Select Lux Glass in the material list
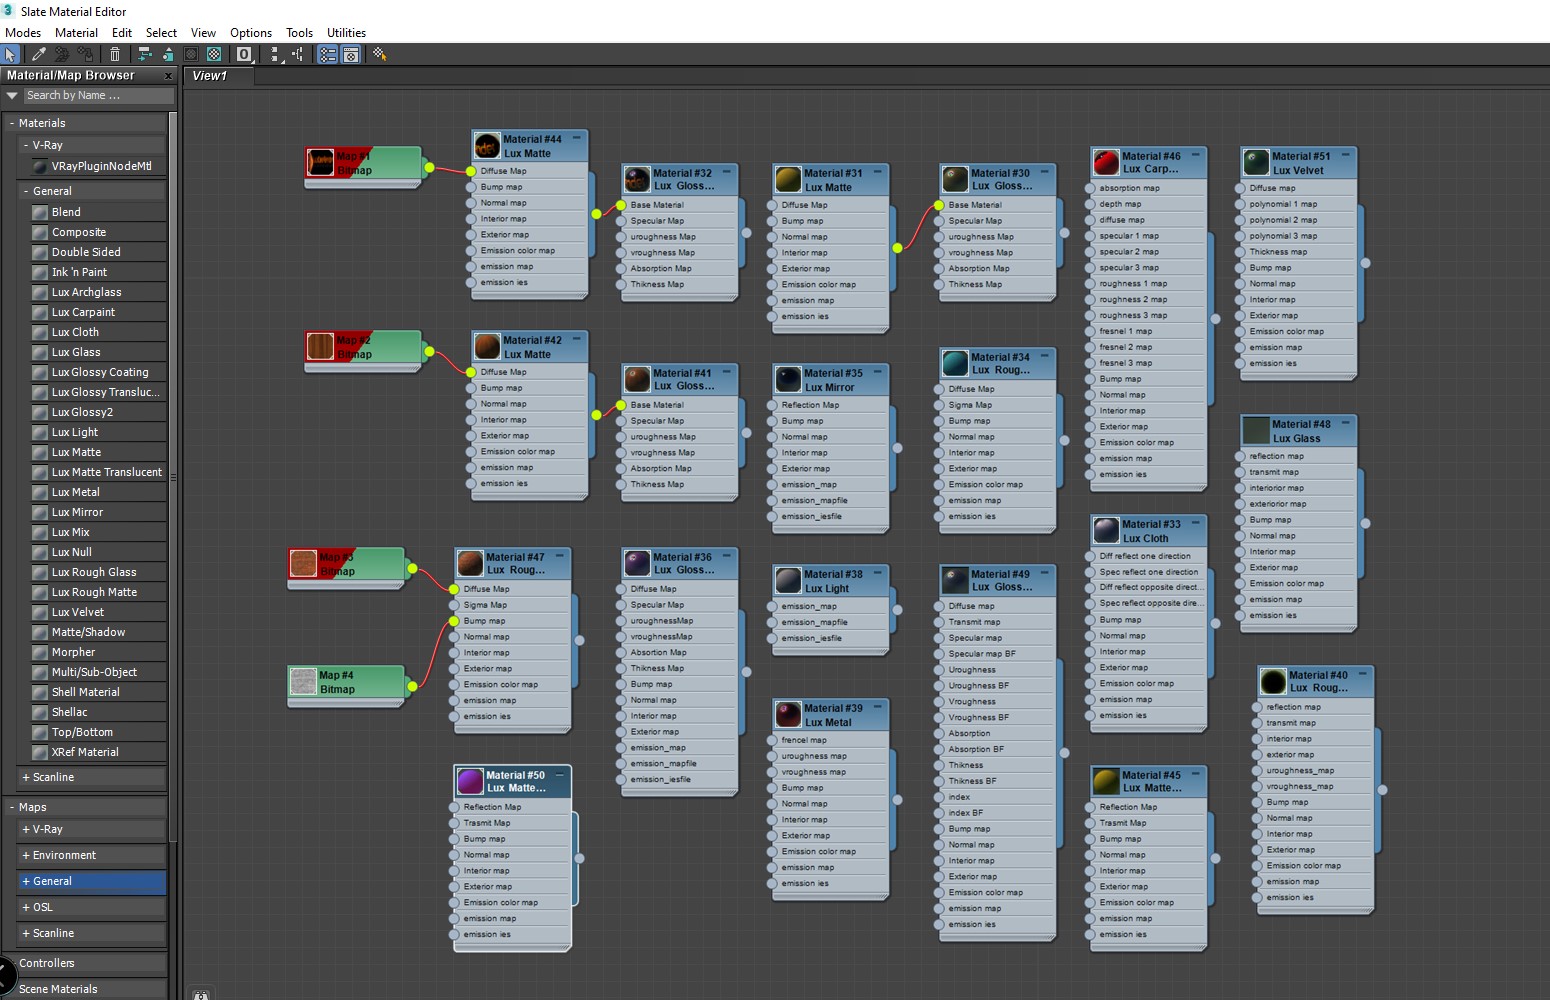1550x1000 pixels. [x=76, y=352]
